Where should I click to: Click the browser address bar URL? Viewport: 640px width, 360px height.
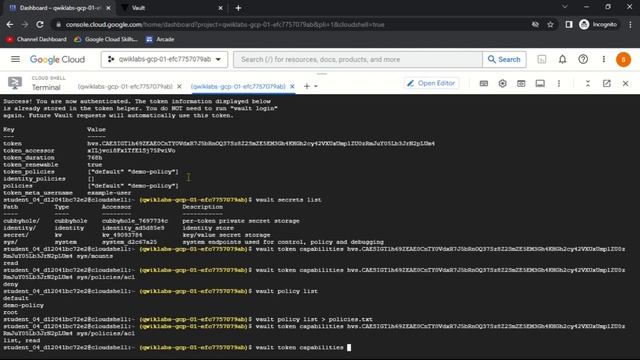click(x=225, y=24)
